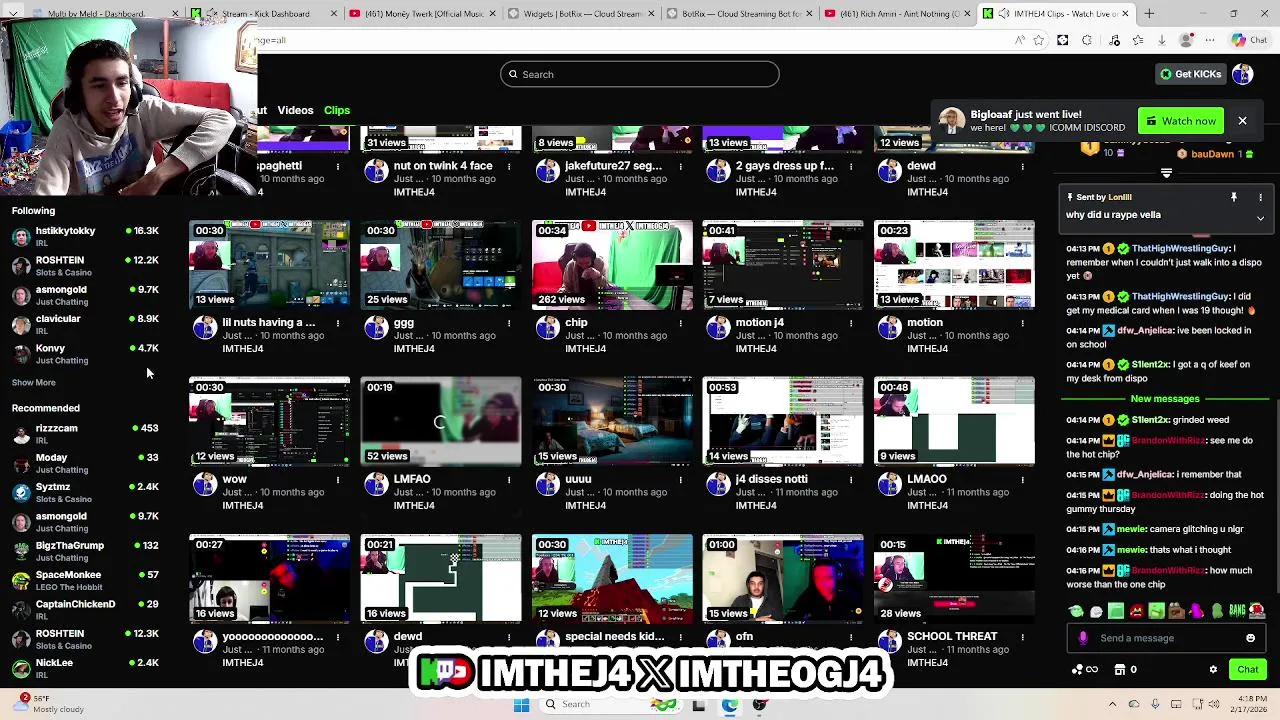Screen dimensions: 1280x720
Task: Open Edge settings and more menu
Action: pyautogui.click(x=1210, y=40)
